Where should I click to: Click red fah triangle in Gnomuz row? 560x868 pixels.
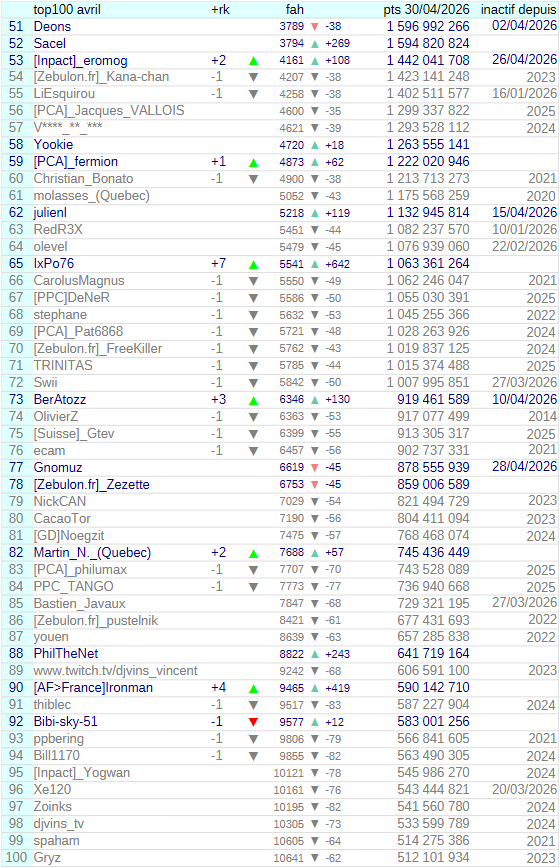click(315, 468)
